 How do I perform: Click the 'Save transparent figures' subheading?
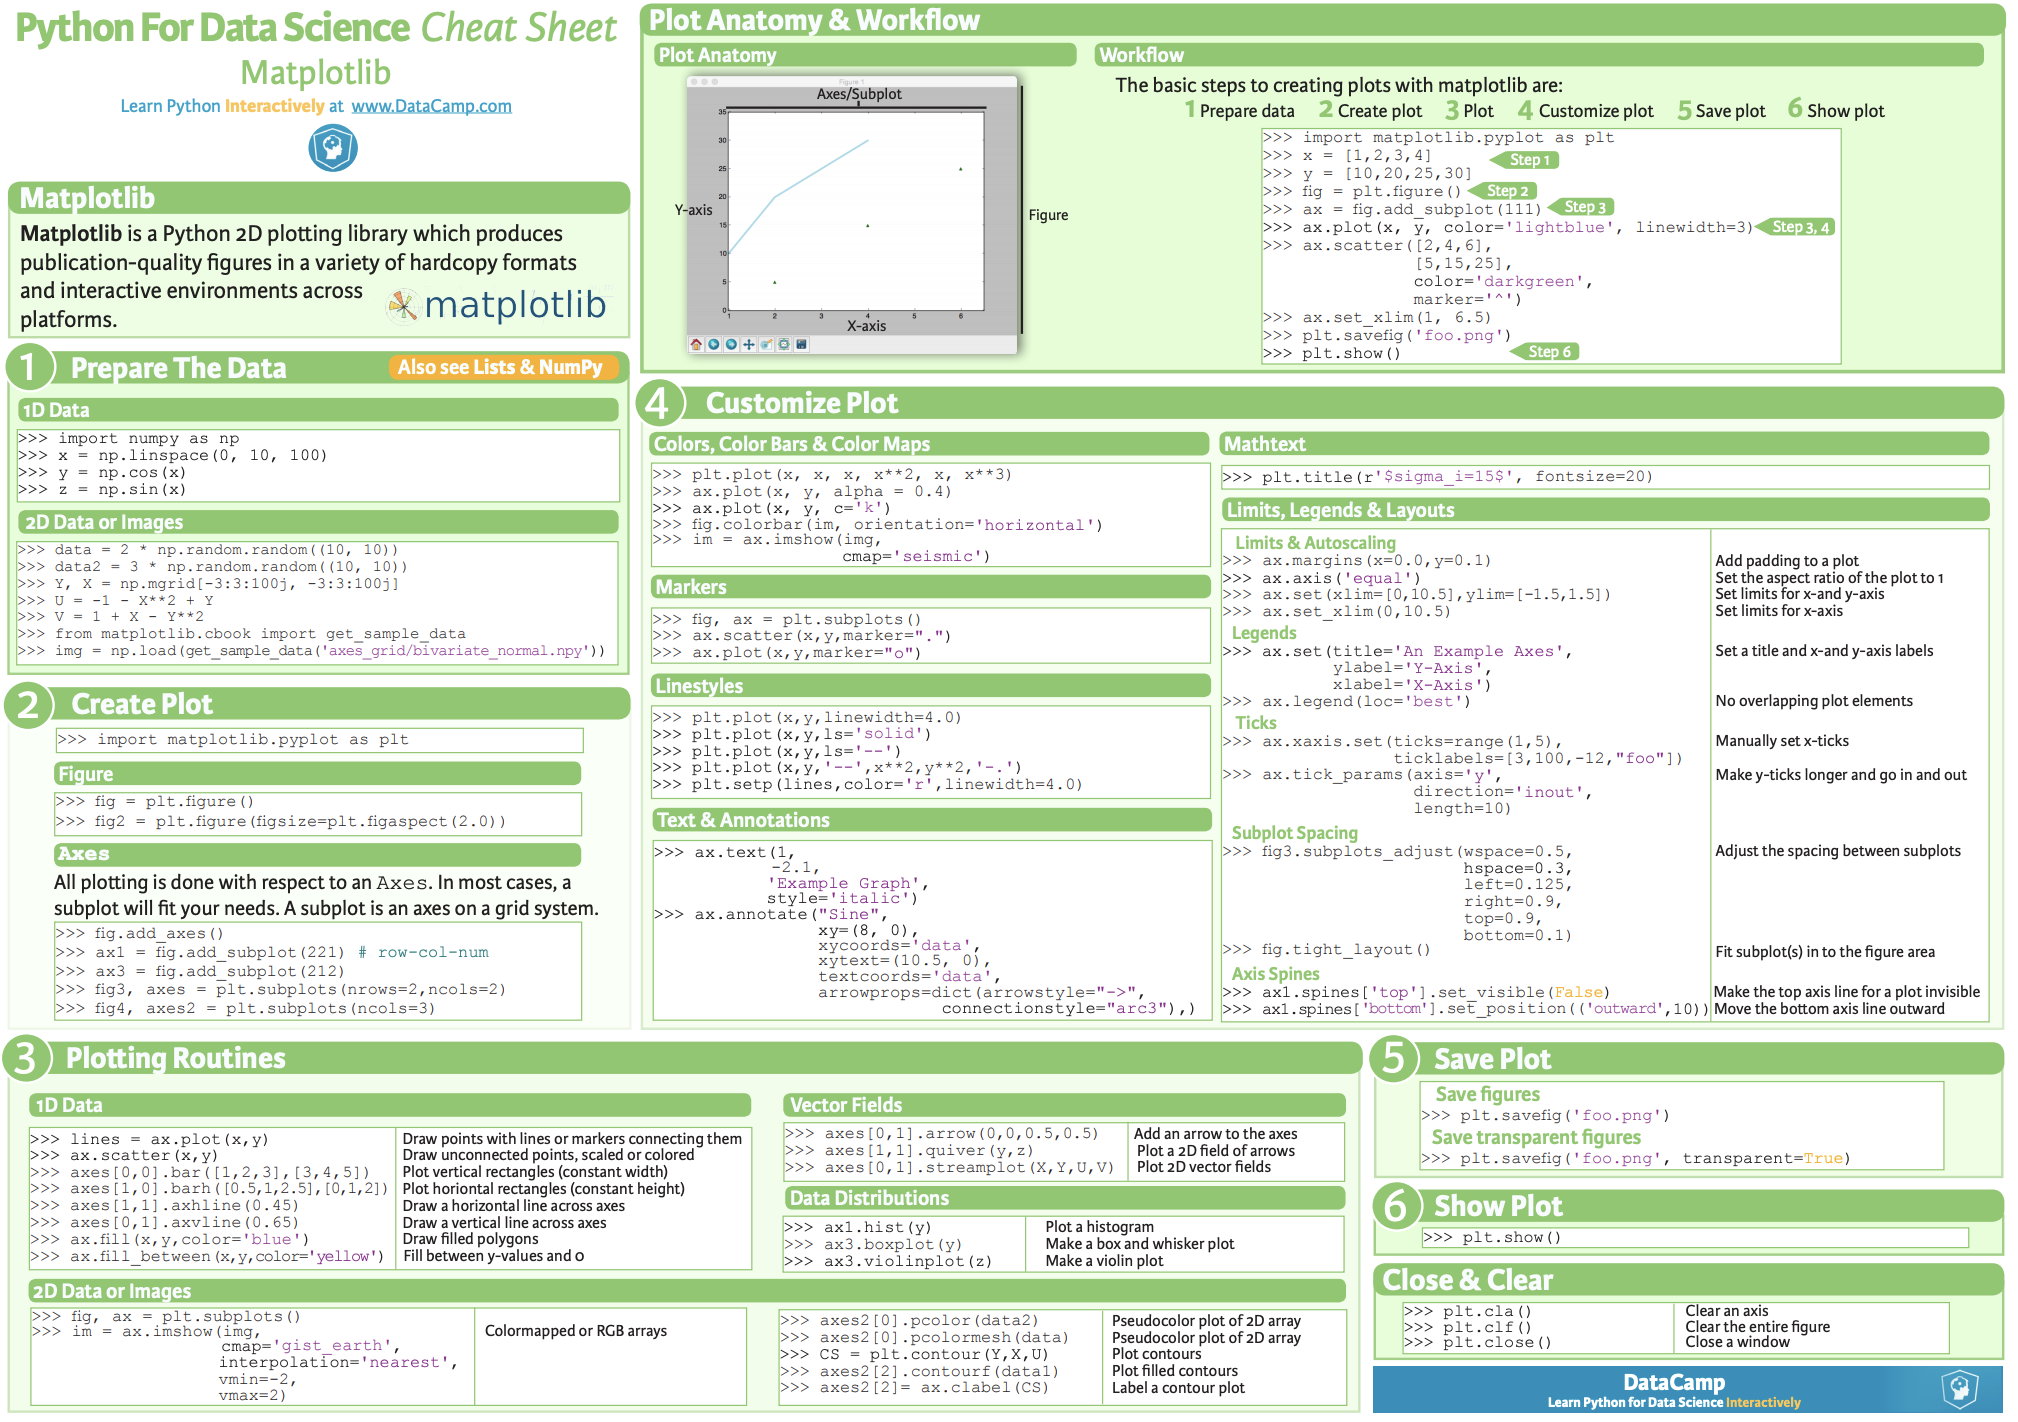(1536, 1137)
